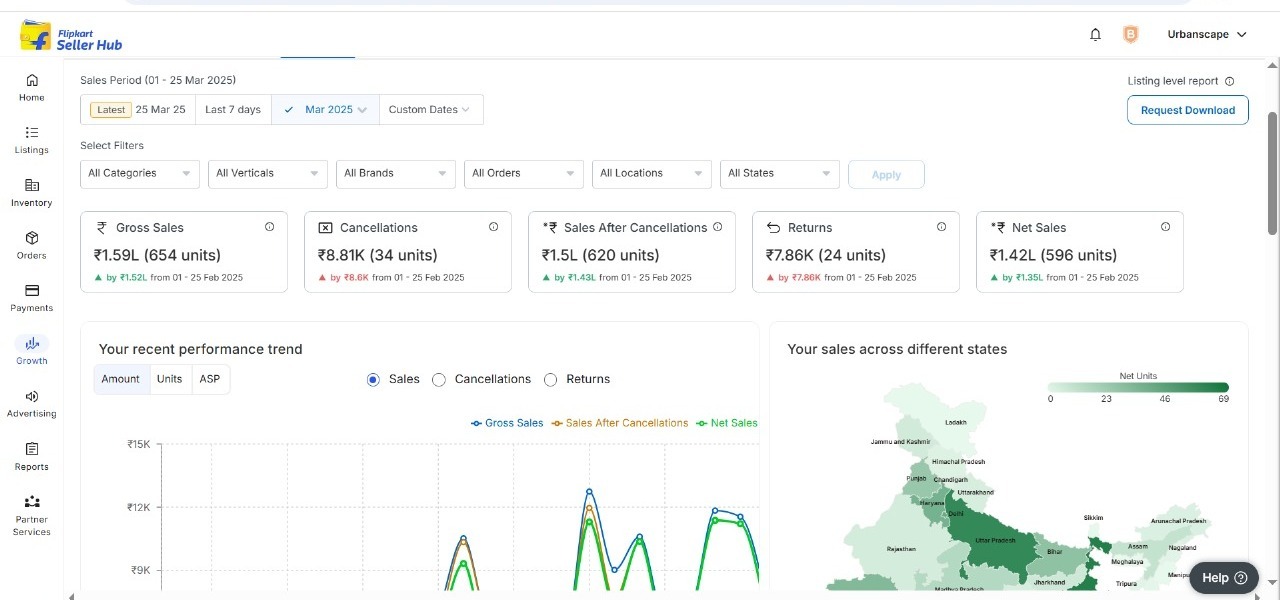Open Reports from the sidebar
Screen dimensions: 1280x600
[x=32, y=450]
